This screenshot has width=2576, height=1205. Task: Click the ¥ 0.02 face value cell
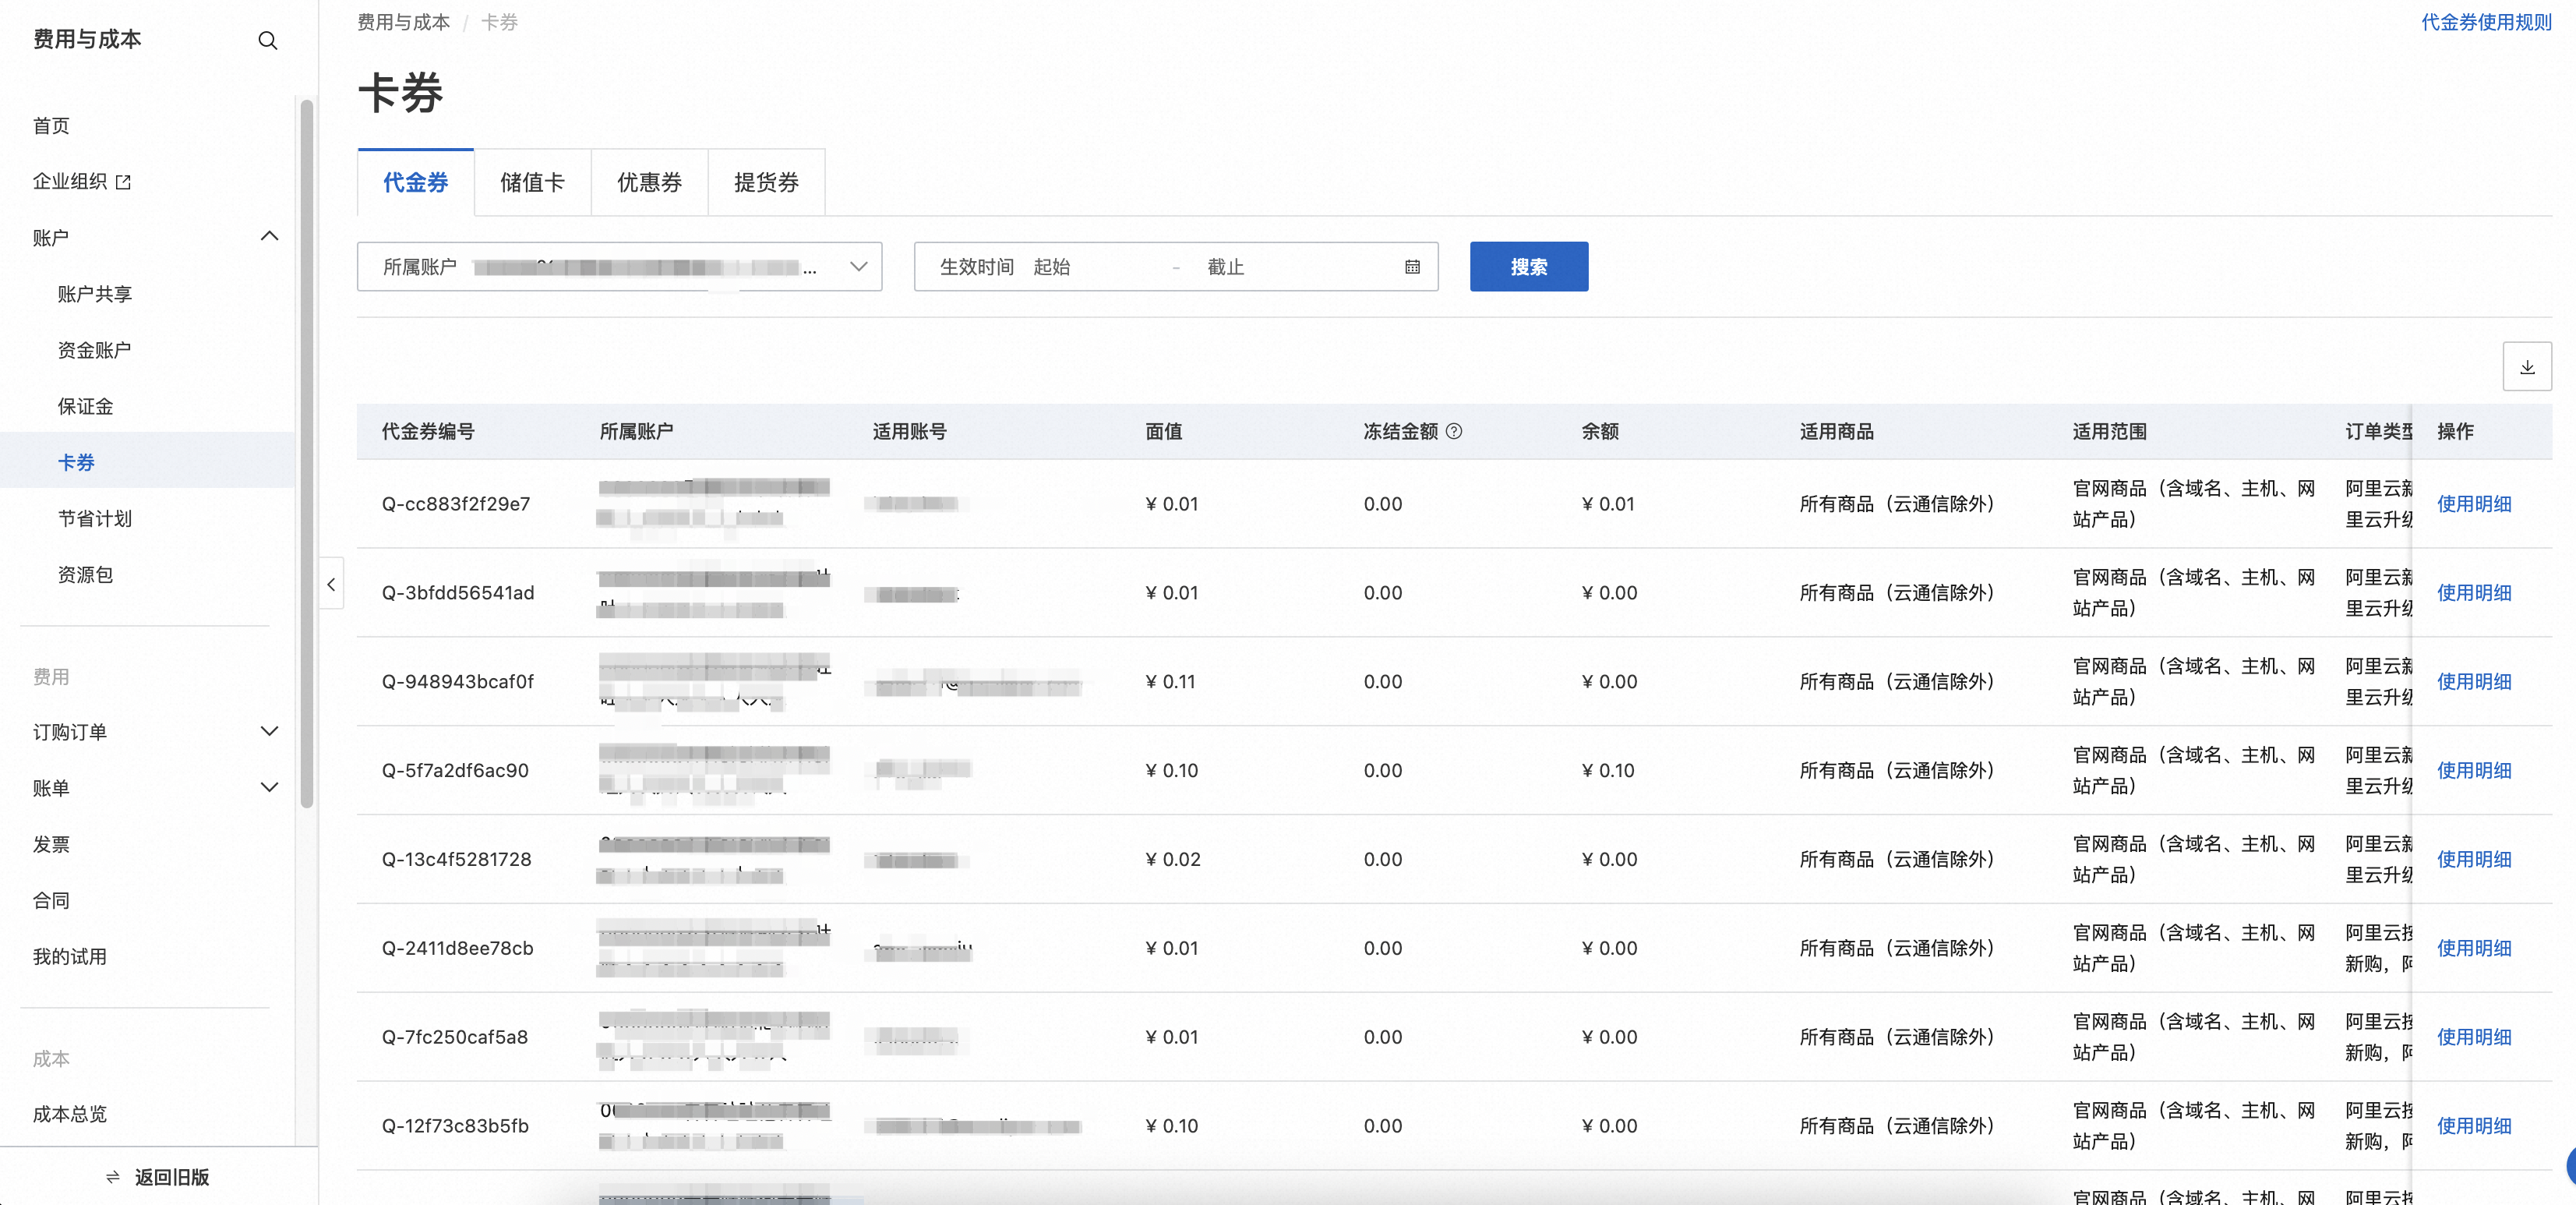coord(1172,860)
